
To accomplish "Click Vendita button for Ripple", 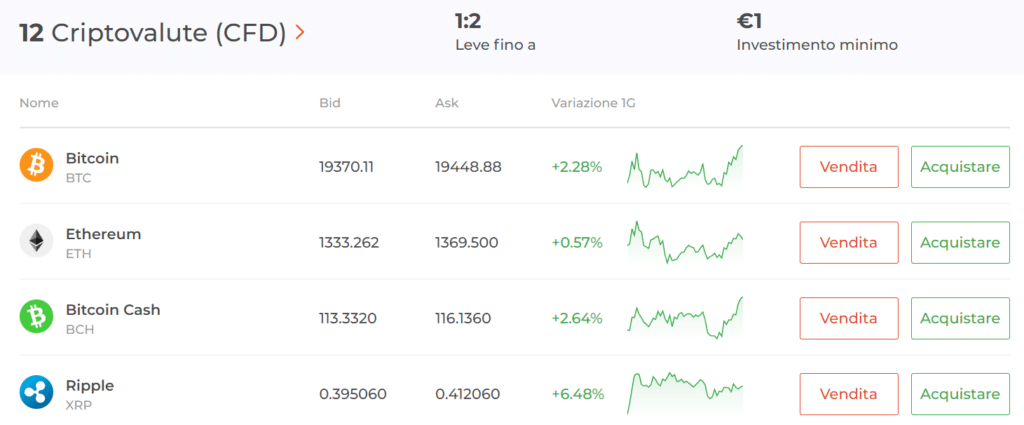I will click(849, 394).
